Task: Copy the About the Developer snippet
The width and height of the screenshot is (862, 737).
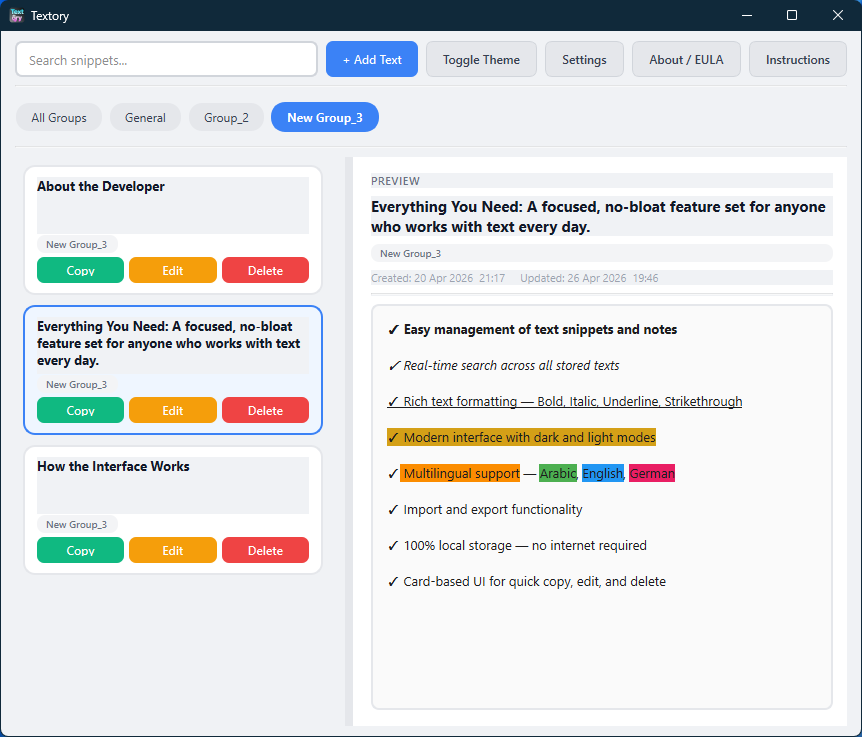Action: point(80,270)
